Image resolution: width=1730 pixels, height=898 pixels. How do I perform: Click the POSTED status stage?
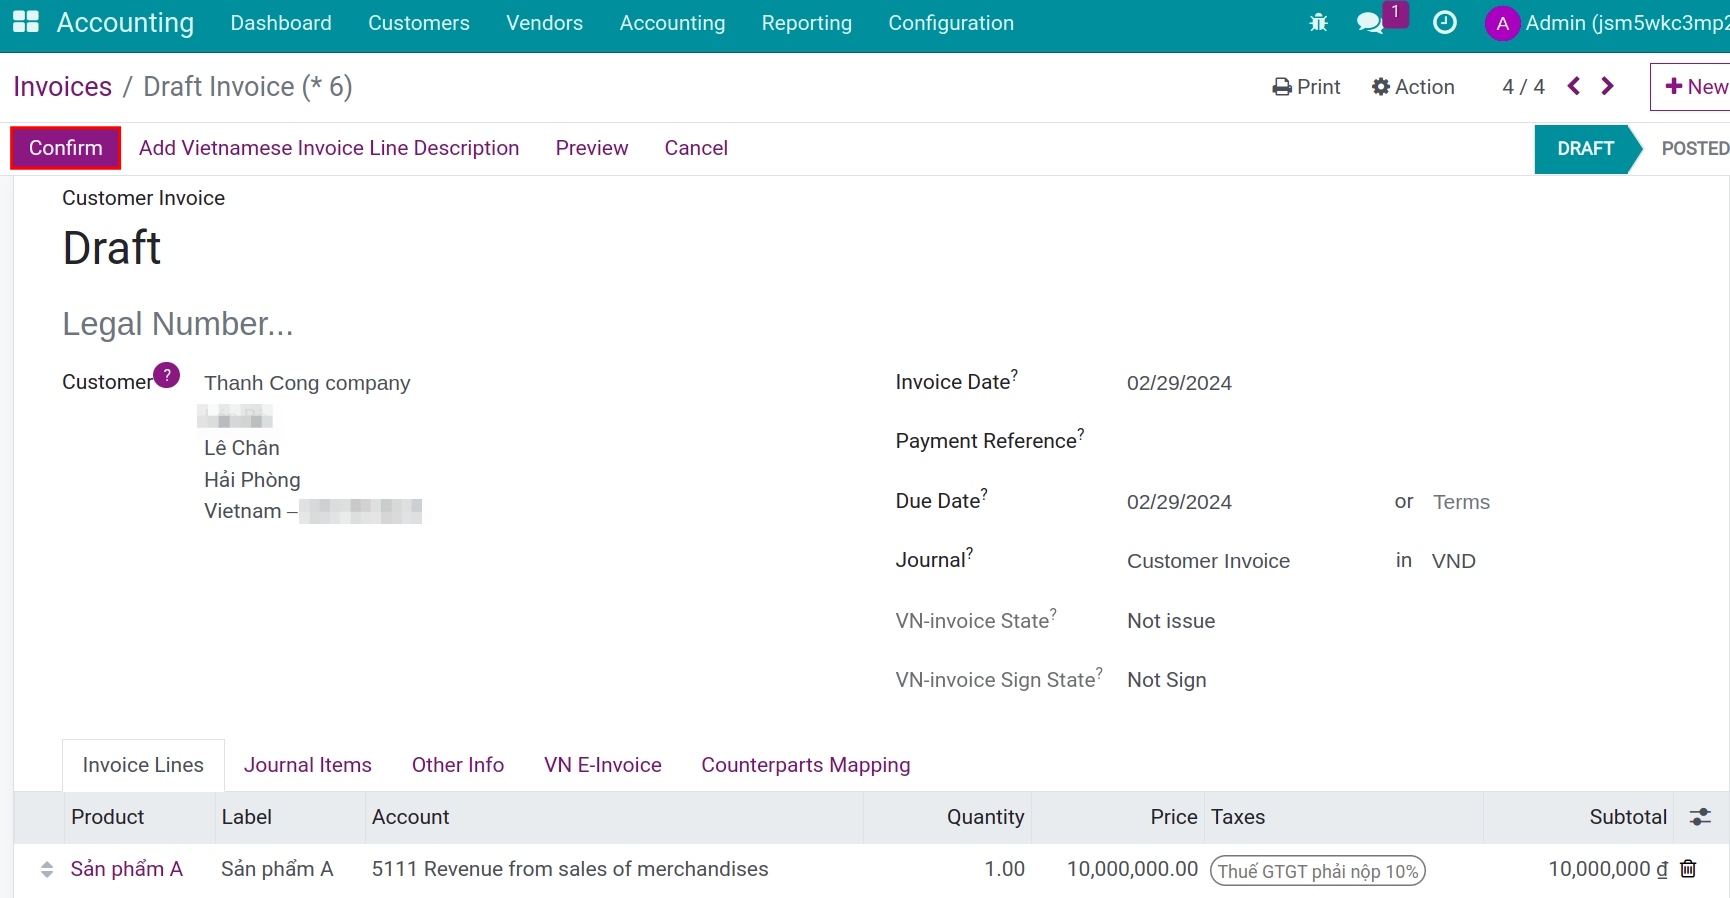[1695, 149]
